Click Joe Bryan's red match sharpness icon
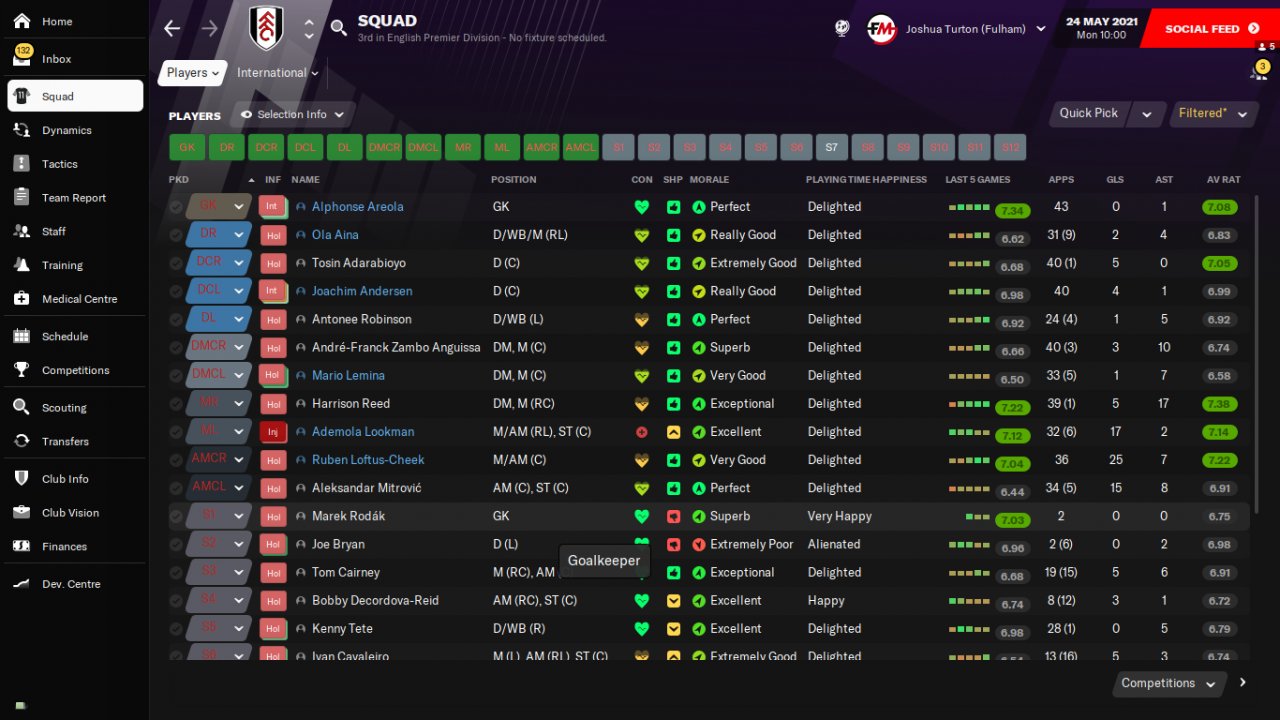The height and width of the screenshot is (720, 1280). 673,545
